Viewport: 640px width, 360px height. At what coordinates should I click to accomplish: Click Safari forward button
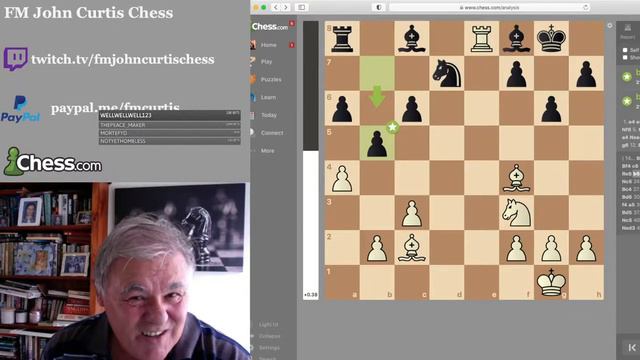286,7
